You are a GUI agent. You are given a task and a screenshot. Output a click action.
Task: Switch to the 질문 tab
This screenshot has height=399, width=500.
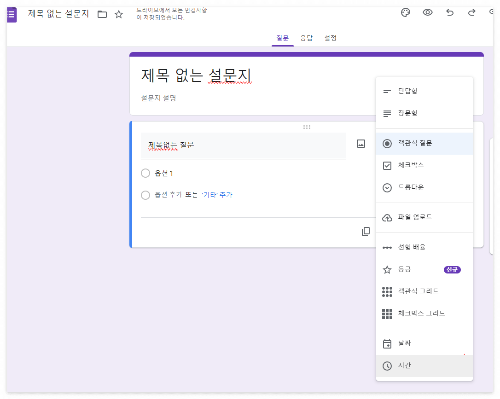(283, 38)
